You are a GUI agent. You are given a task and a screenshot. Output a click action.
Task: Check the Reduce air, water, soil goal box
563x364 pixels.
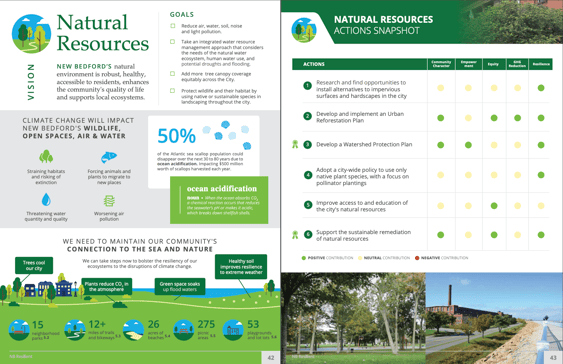pyautogui.click(x=173, y=26)
